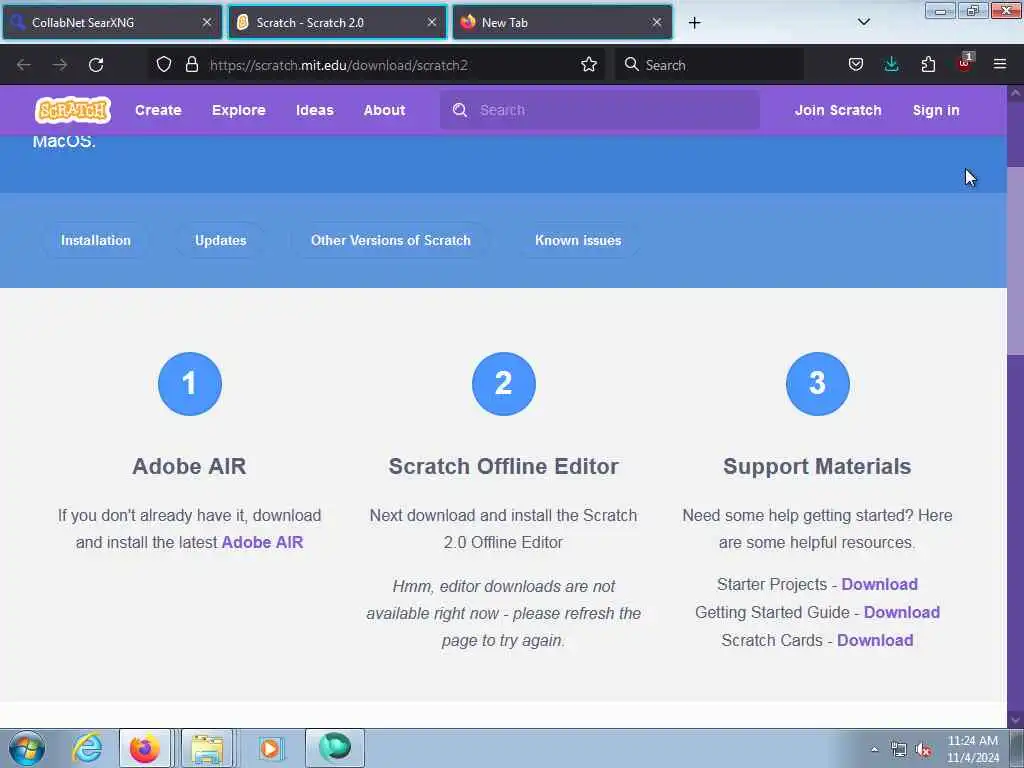This screenshot has width=1024, height=768.
Task: Open the Ideas menu item
Action: point(315,110)
